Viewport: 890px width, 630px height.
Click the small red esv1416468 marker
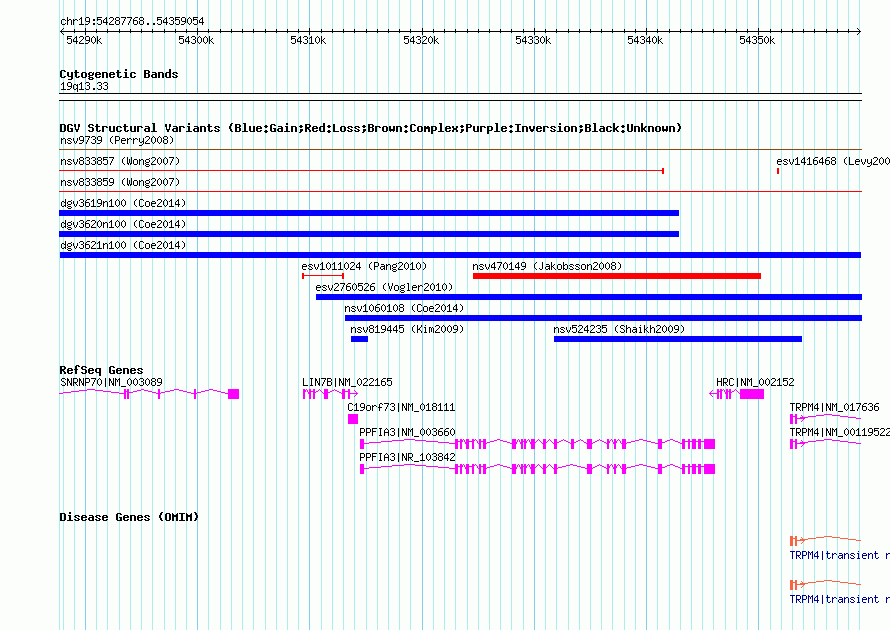pos(778,171)
